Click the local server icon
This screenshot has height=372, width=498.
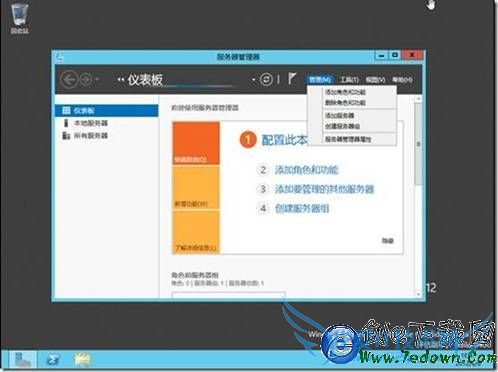point(66,123)
